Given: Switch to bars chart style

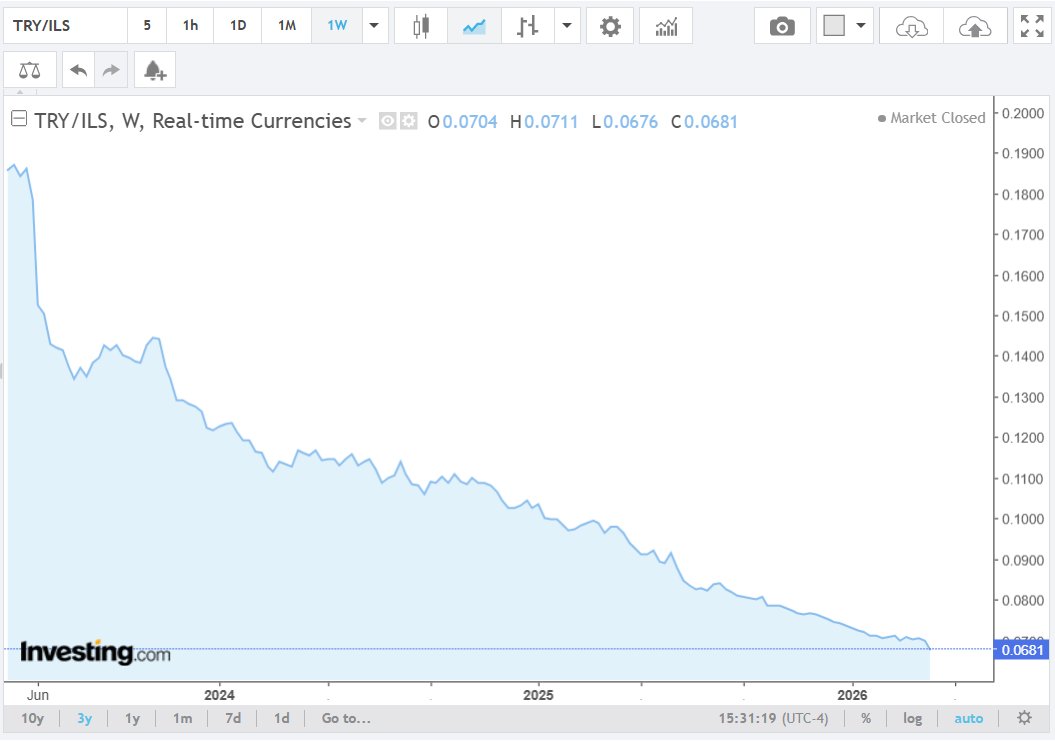Looking at the screenshot, I should [528, 26].
